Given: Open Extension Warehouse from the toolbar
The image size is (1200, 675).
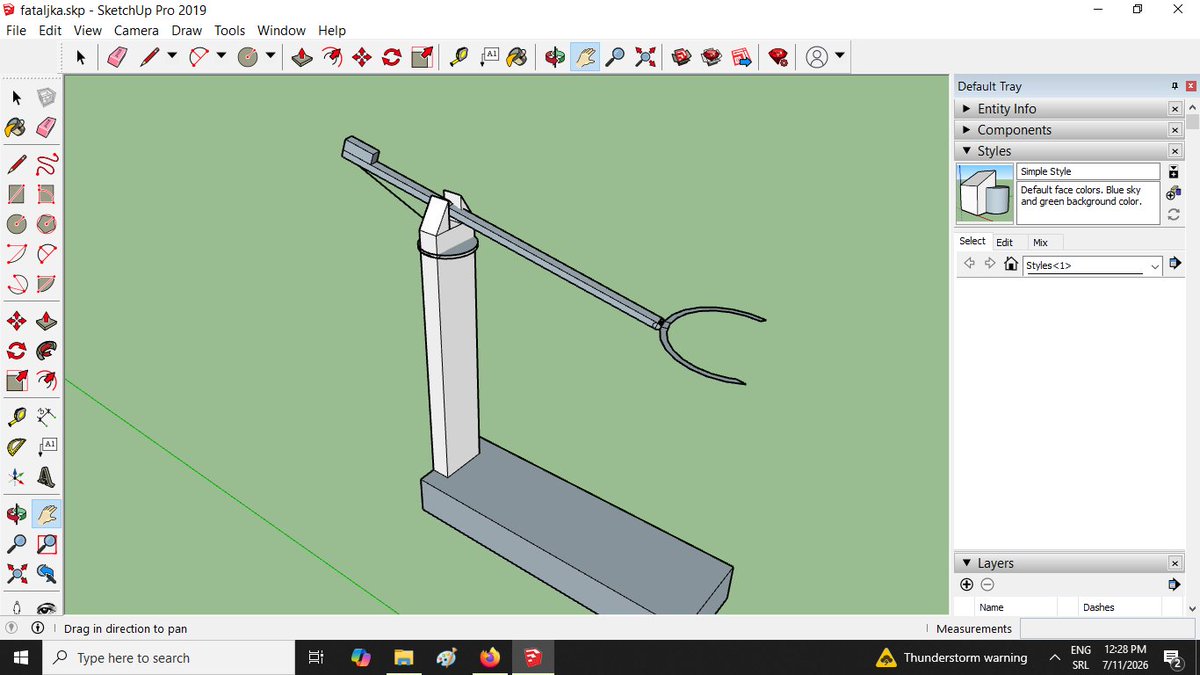Looking at the screenshot, I should (x=712, y=57).
